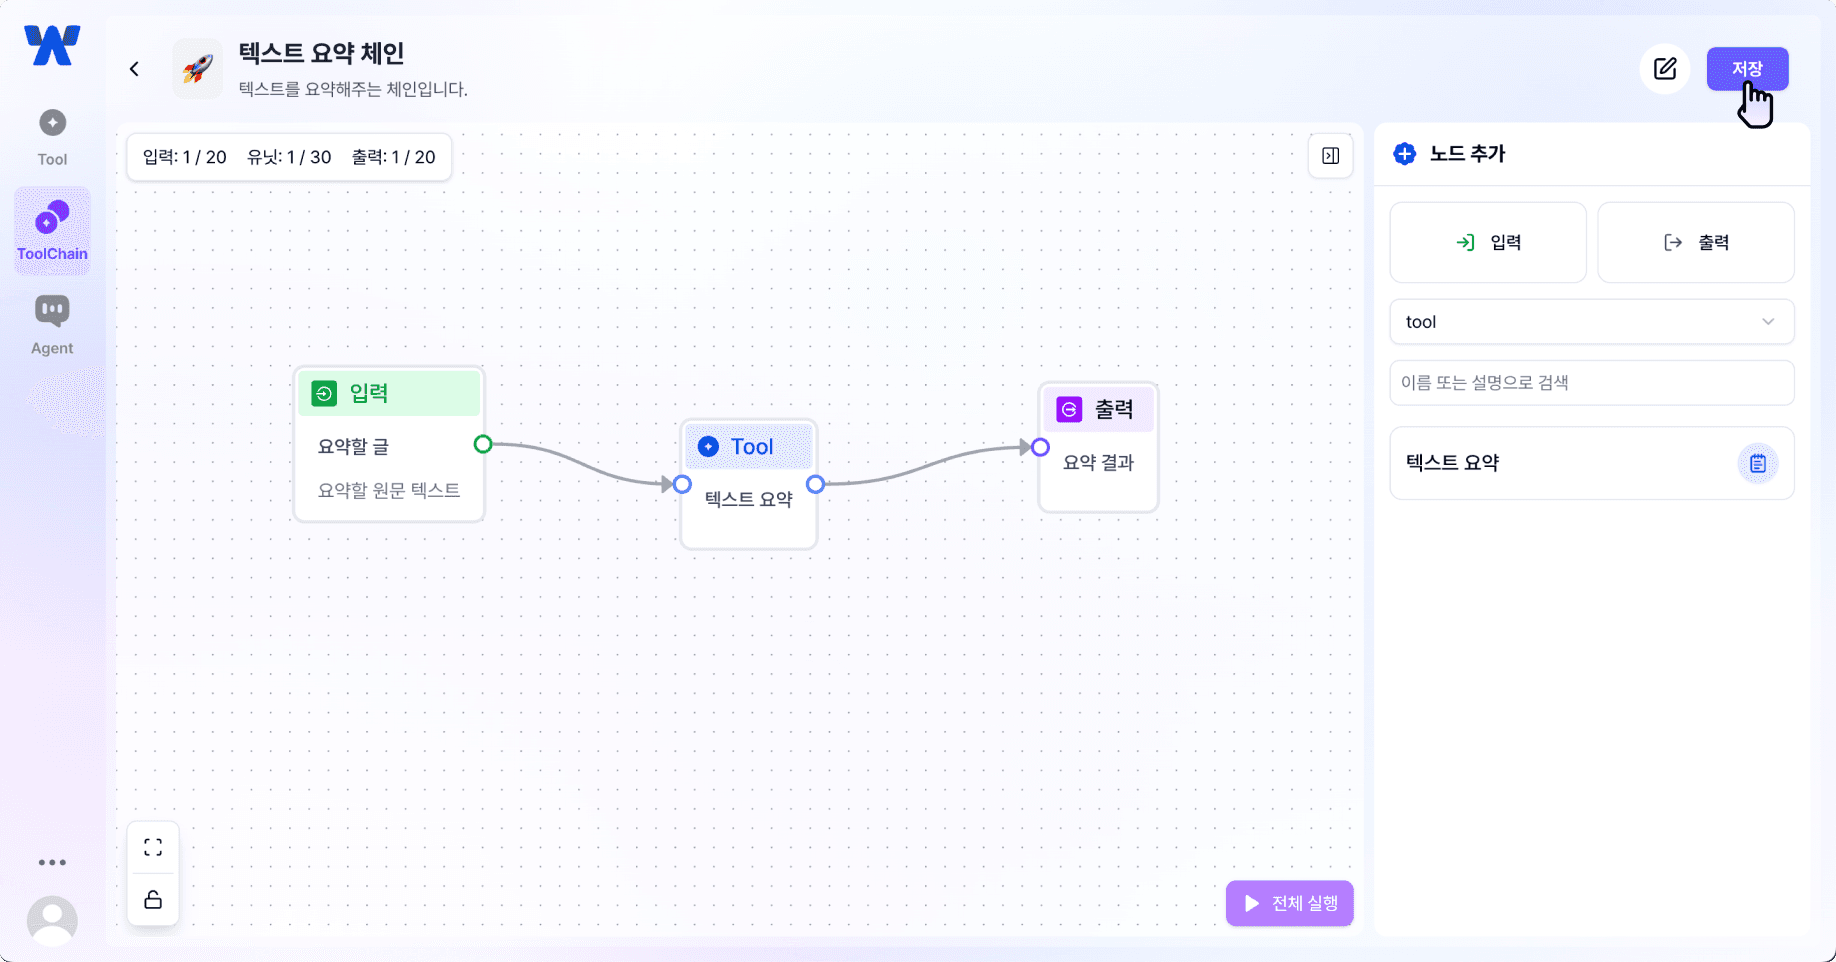Add an 입력 node from panel
The height and width of the screenshot is (962, 1836).
1487,243
